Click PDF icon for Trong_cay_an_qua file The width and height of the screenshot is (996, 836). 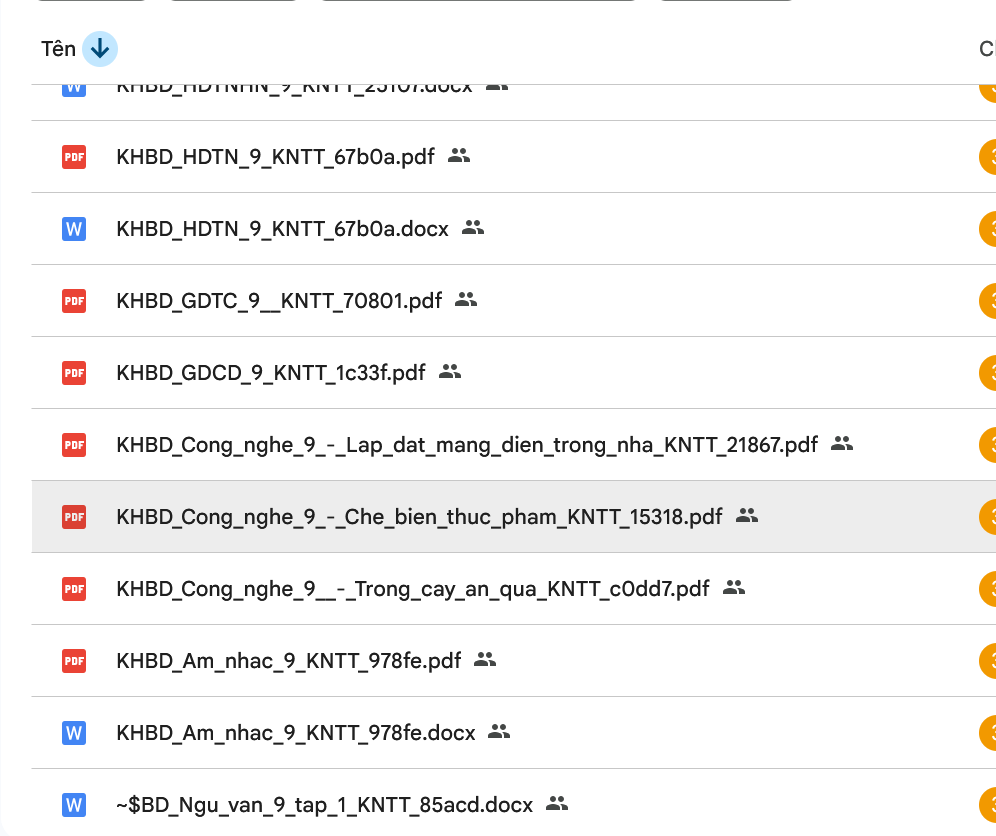[74, 588]
